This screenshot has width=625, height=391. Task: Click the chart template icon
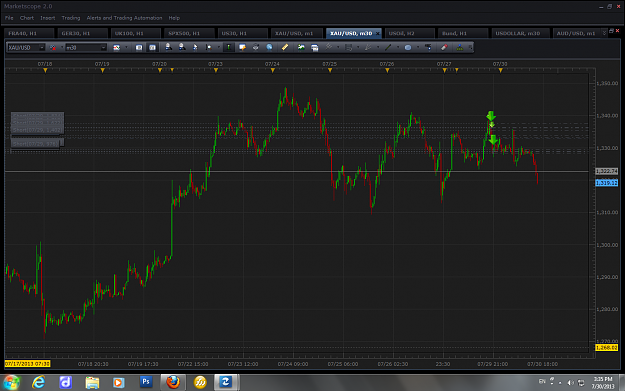[x=348, y=47]
